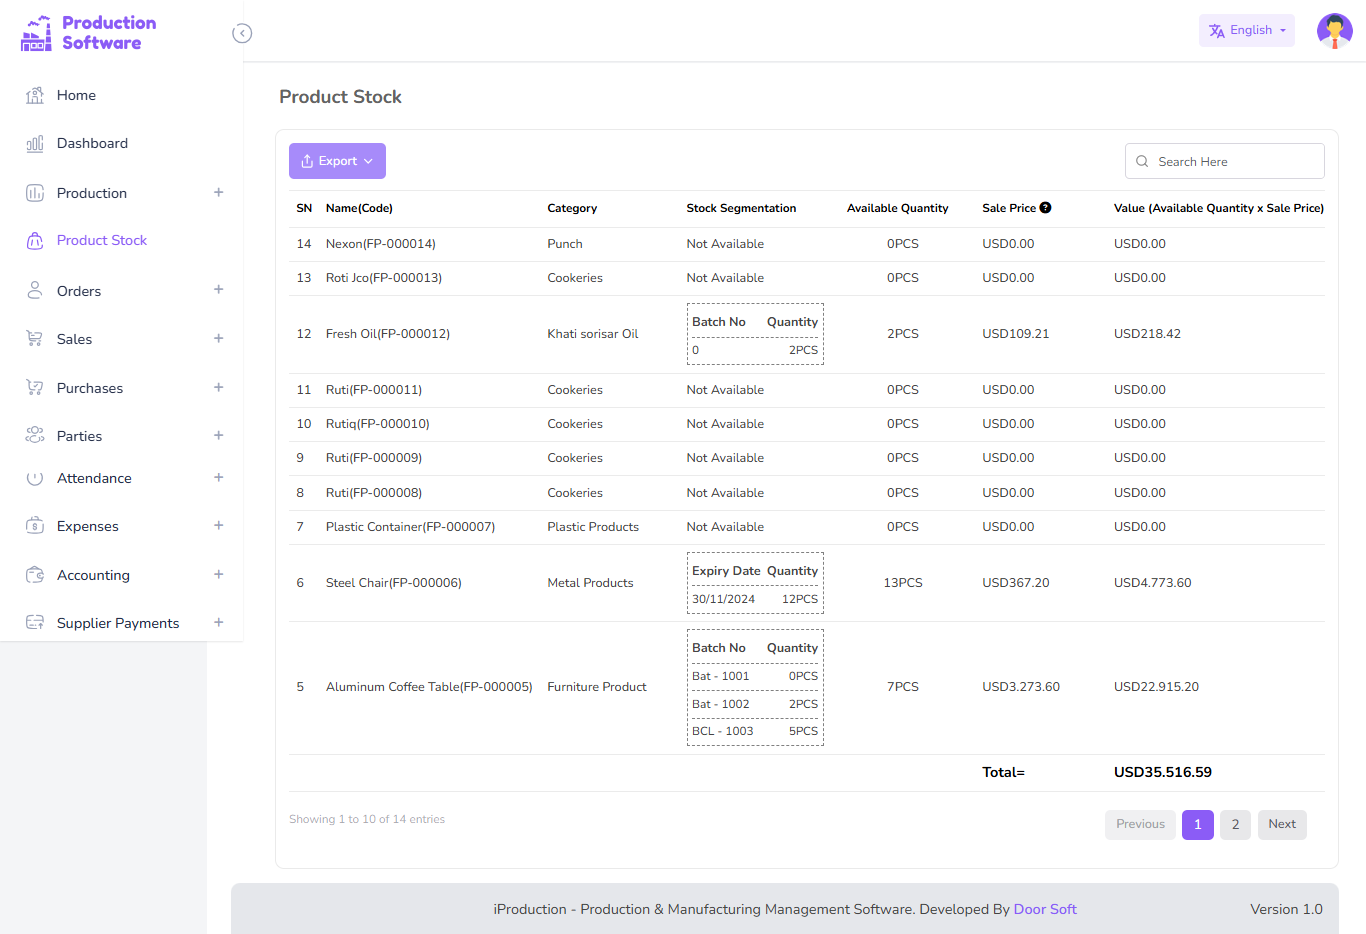Collapse the sidebar with the chevron arrow

point(242,33)
